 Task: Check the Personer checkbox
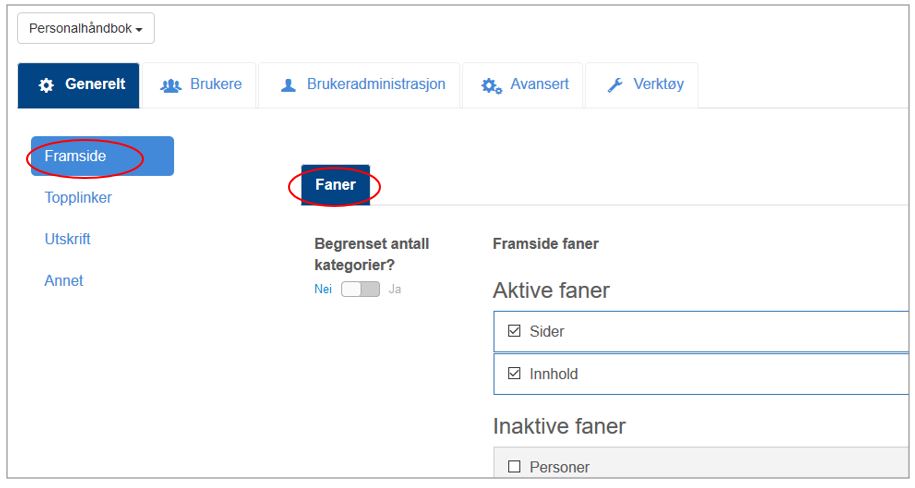click(514, 466)
